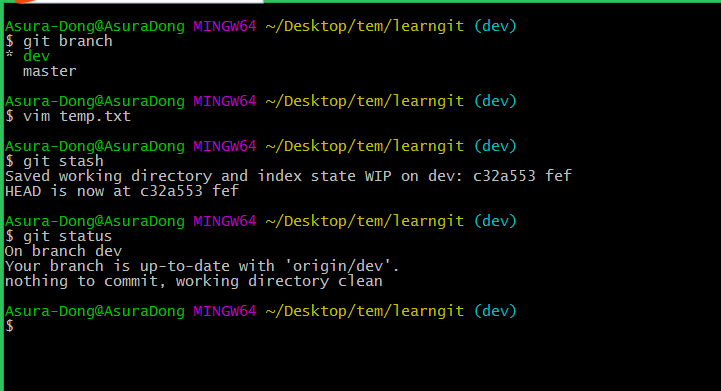Click the 'On branch dev' output line
The width and height of the screenshot is (721, 391).
pos(63,251)
